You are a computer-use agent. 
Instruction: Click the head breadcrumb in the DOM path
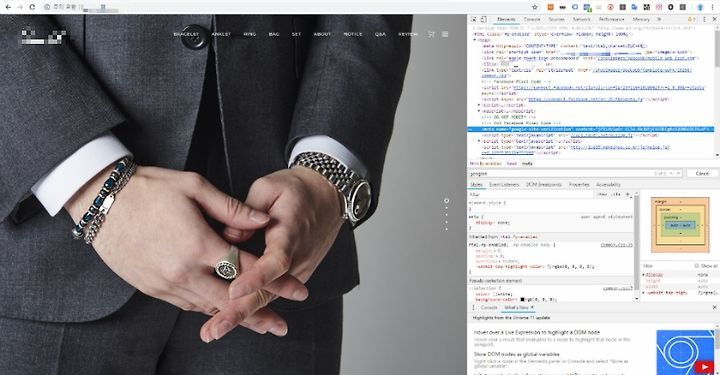(512, 163)
